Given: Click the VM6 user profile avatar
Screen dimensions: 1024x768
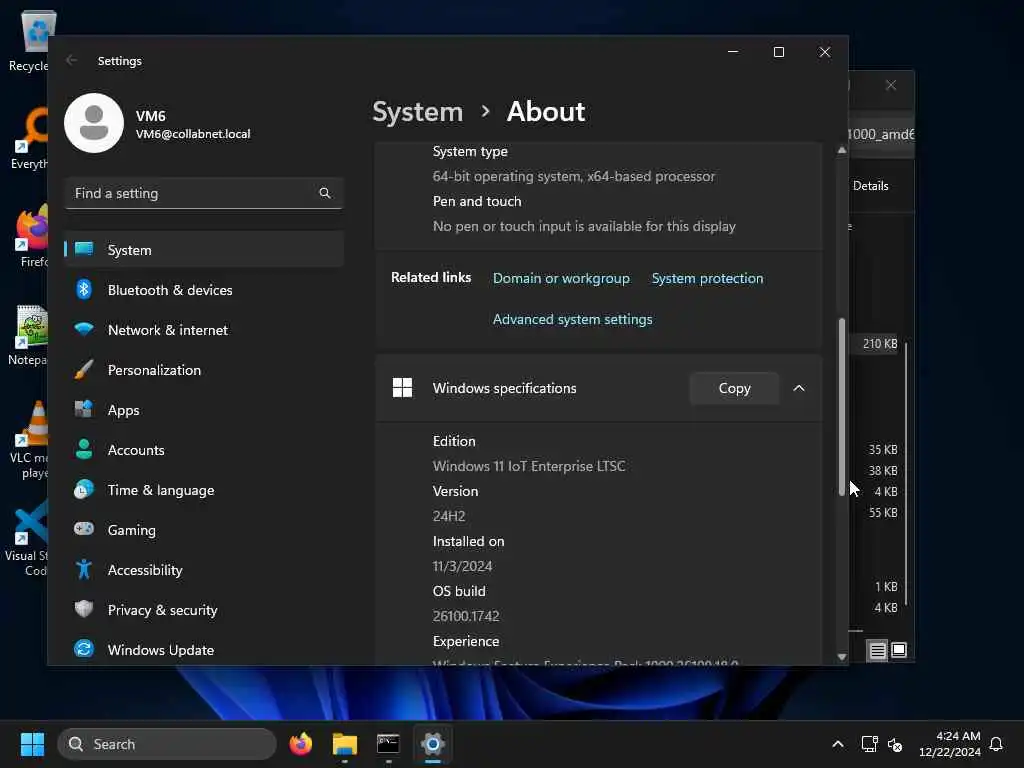Looking at the screenshot, I should (94, 123).
